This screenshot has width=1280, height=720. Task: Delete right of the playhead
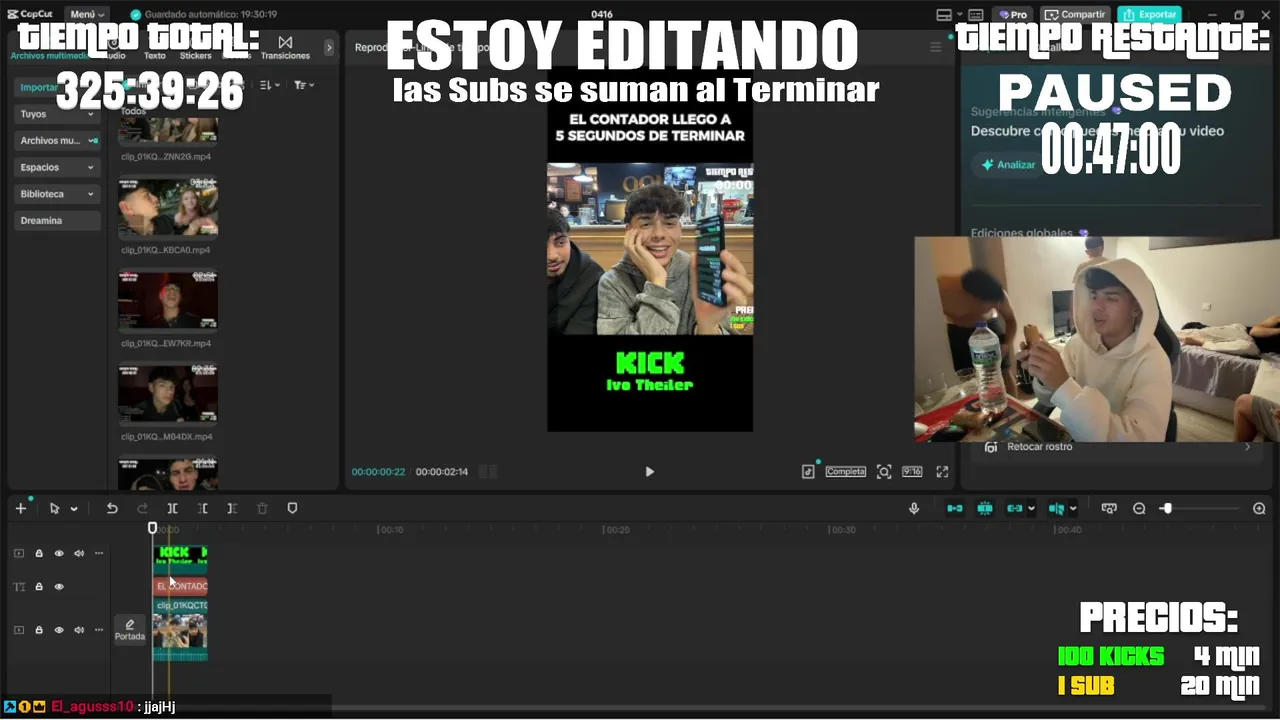point(232,508)
